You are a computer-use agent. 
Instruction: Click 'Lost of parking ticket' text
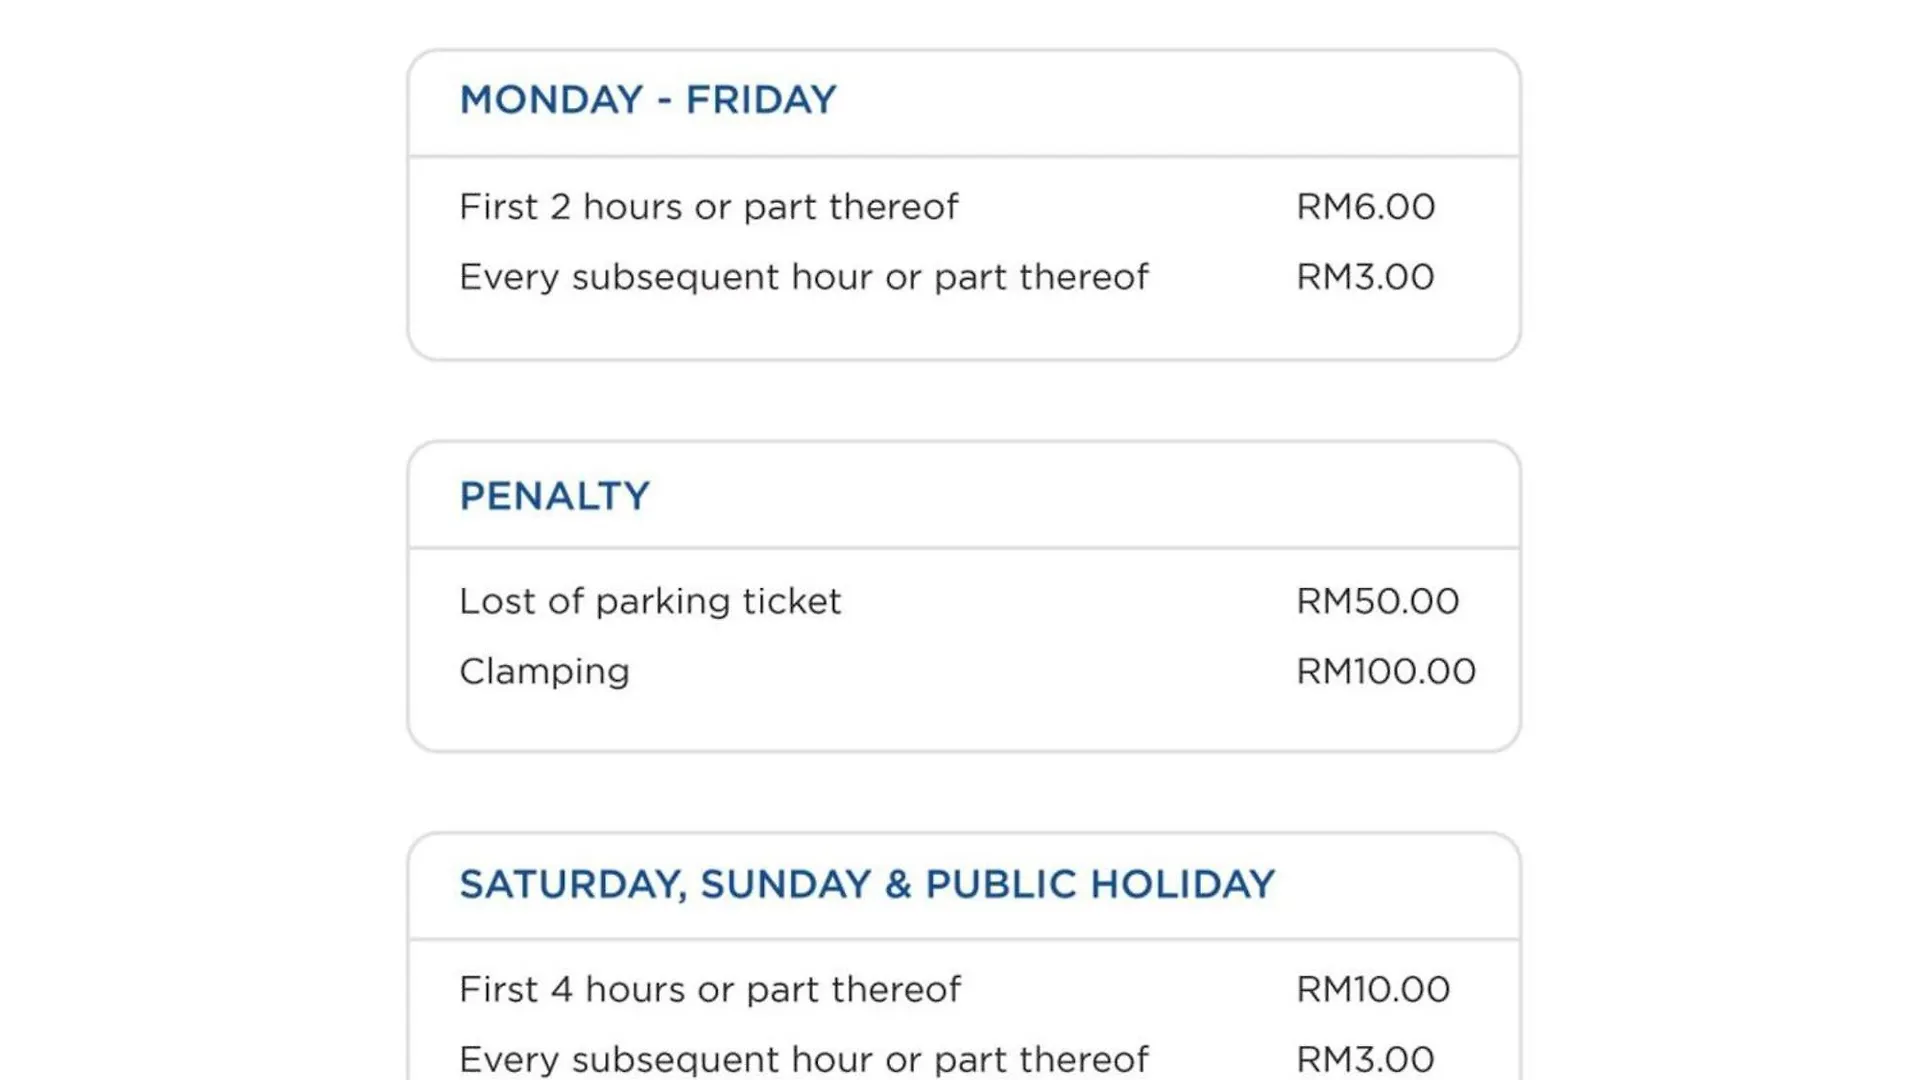pyautogui.click(x=650, y=602)
